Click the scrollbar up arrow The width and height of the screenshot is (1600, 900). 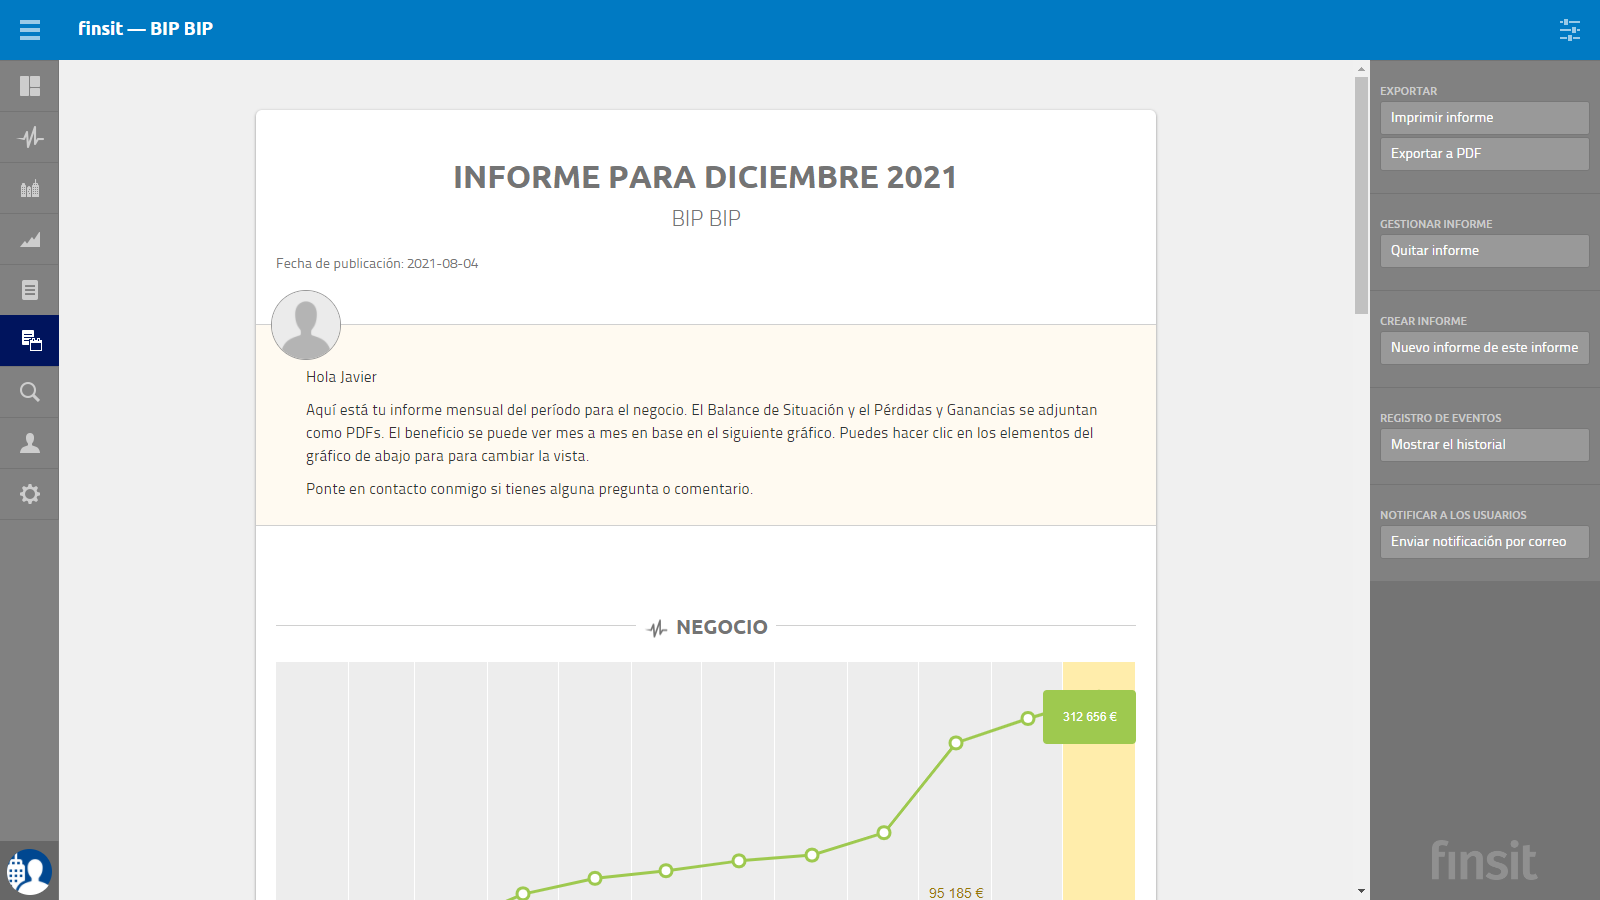click(x=1361, y=69)
